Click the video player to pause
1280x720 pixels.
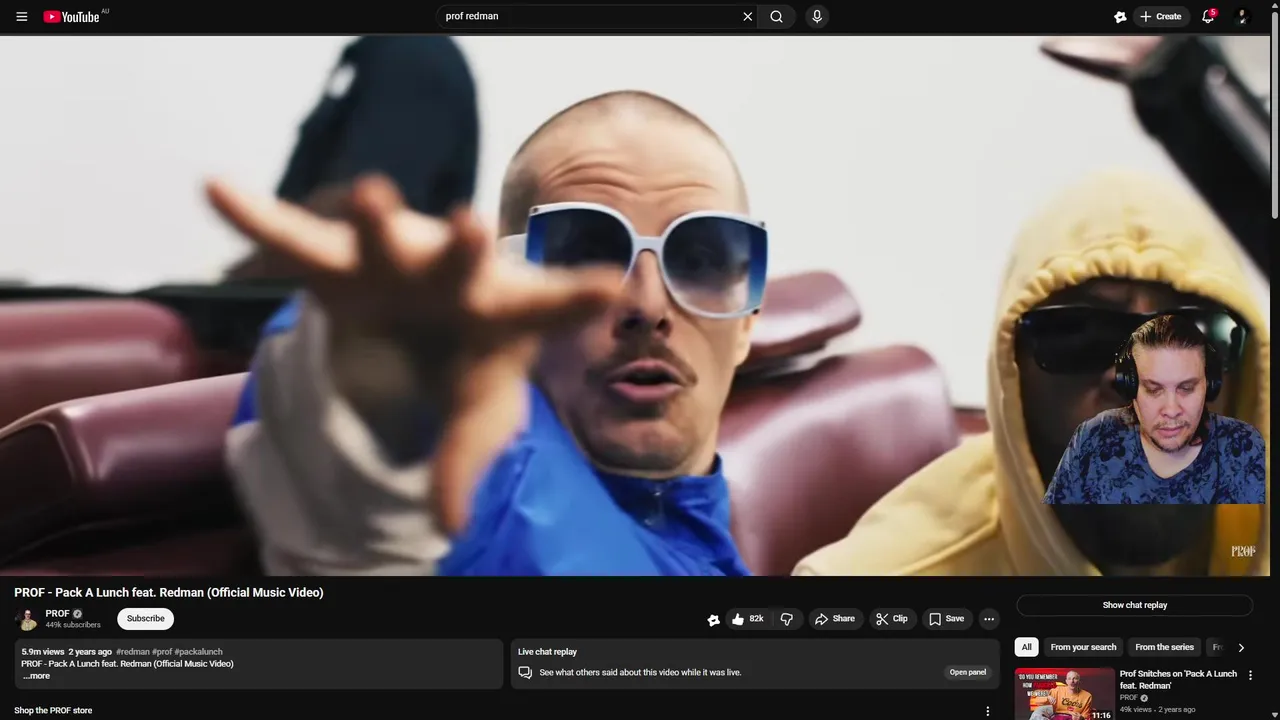634,305
